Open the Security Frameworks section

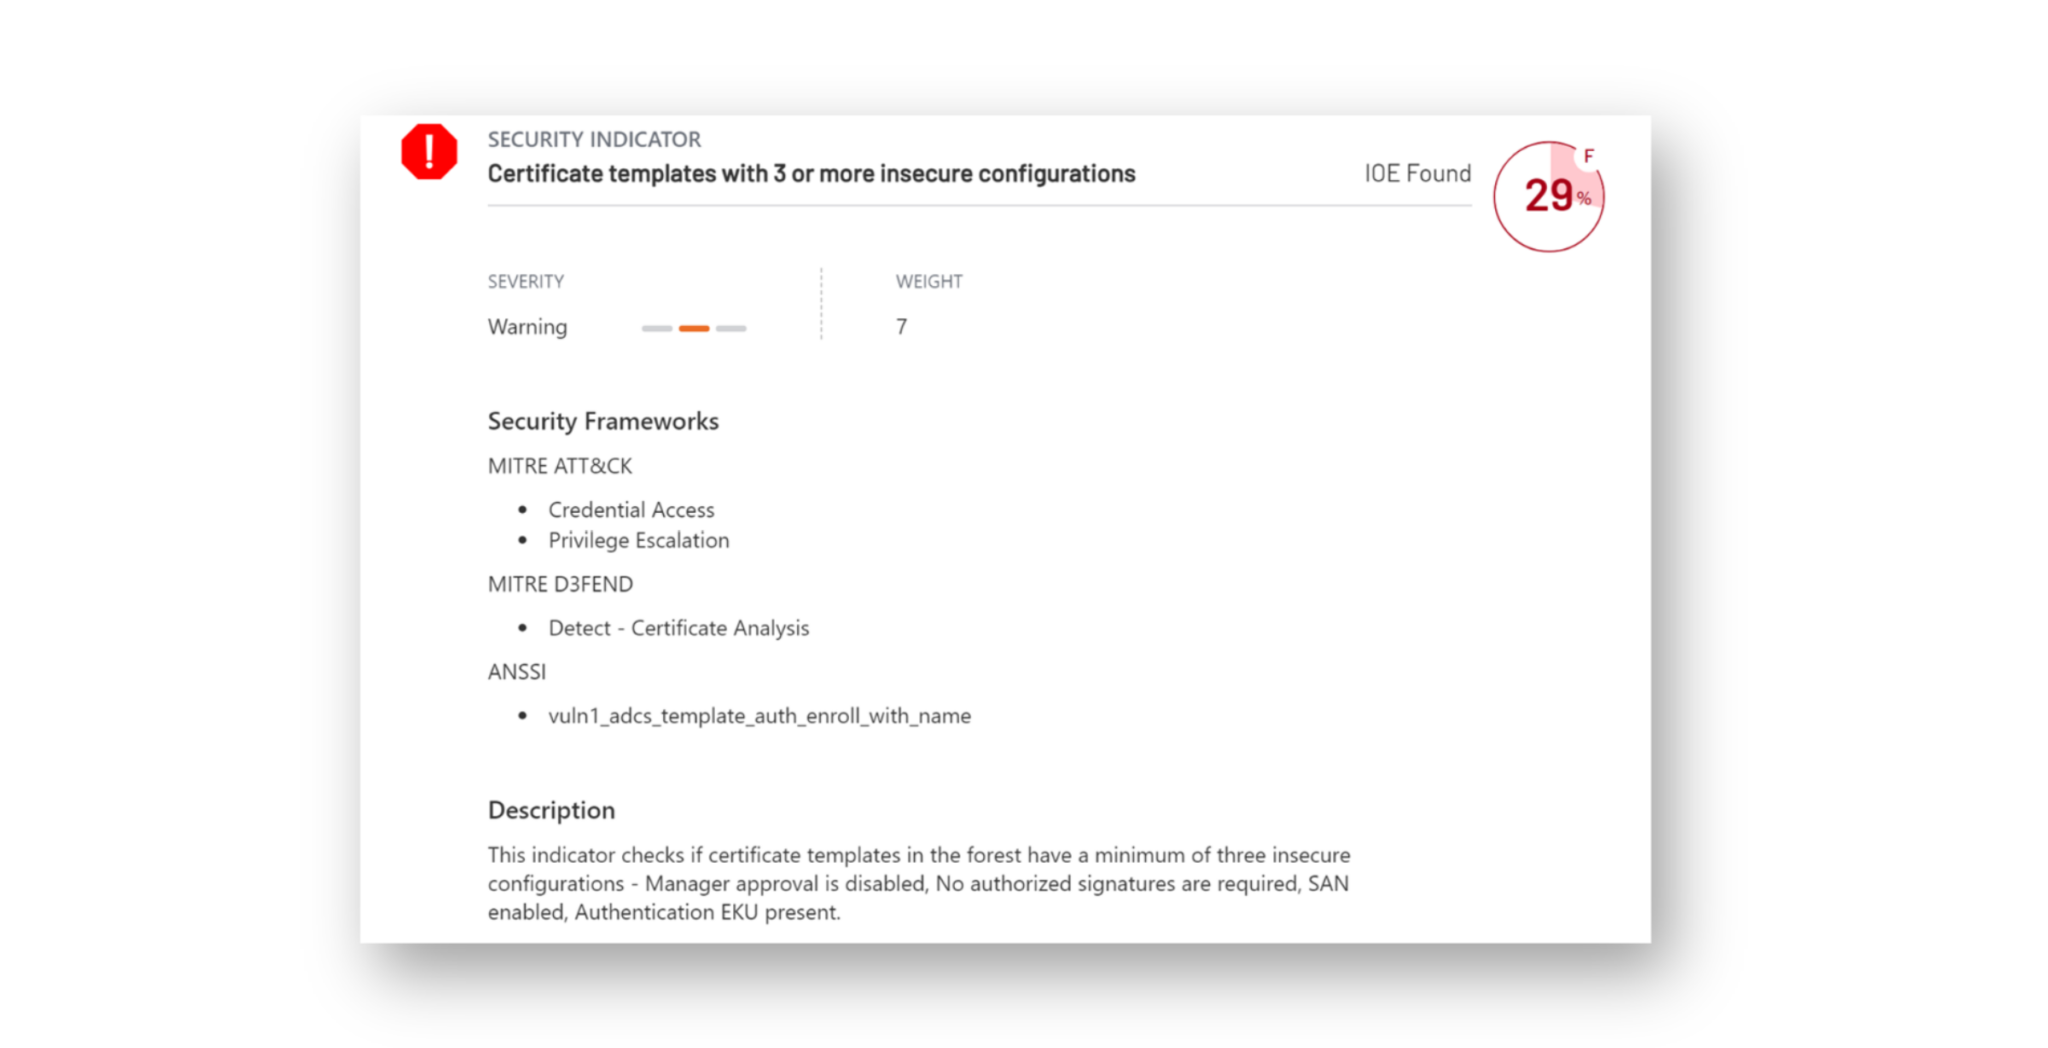[602, 421]
